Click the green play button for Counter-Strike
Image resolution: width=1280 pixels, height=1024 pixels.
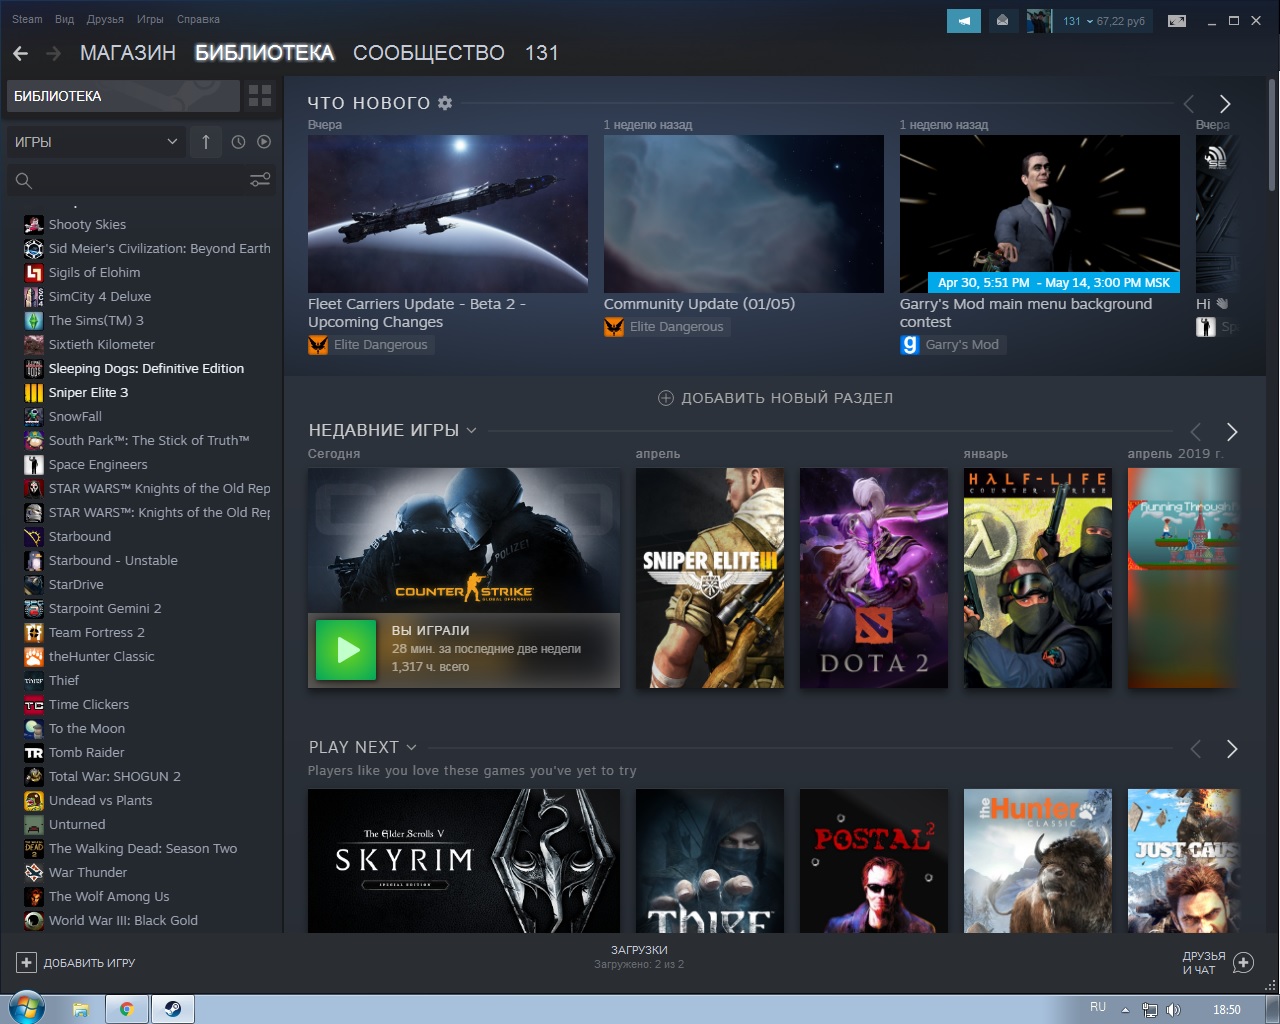346,650
